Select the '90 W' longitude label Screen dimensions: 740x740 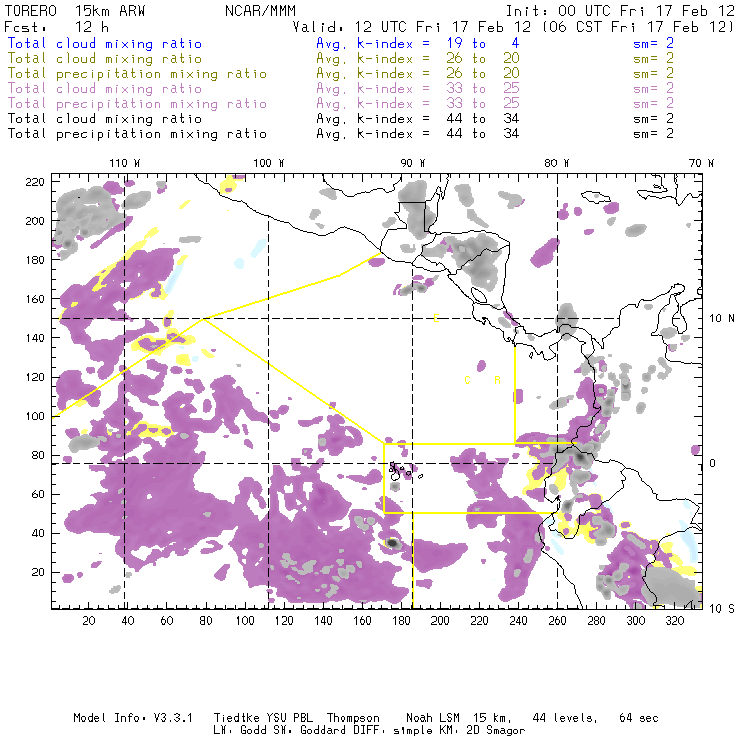pos(413,163)
